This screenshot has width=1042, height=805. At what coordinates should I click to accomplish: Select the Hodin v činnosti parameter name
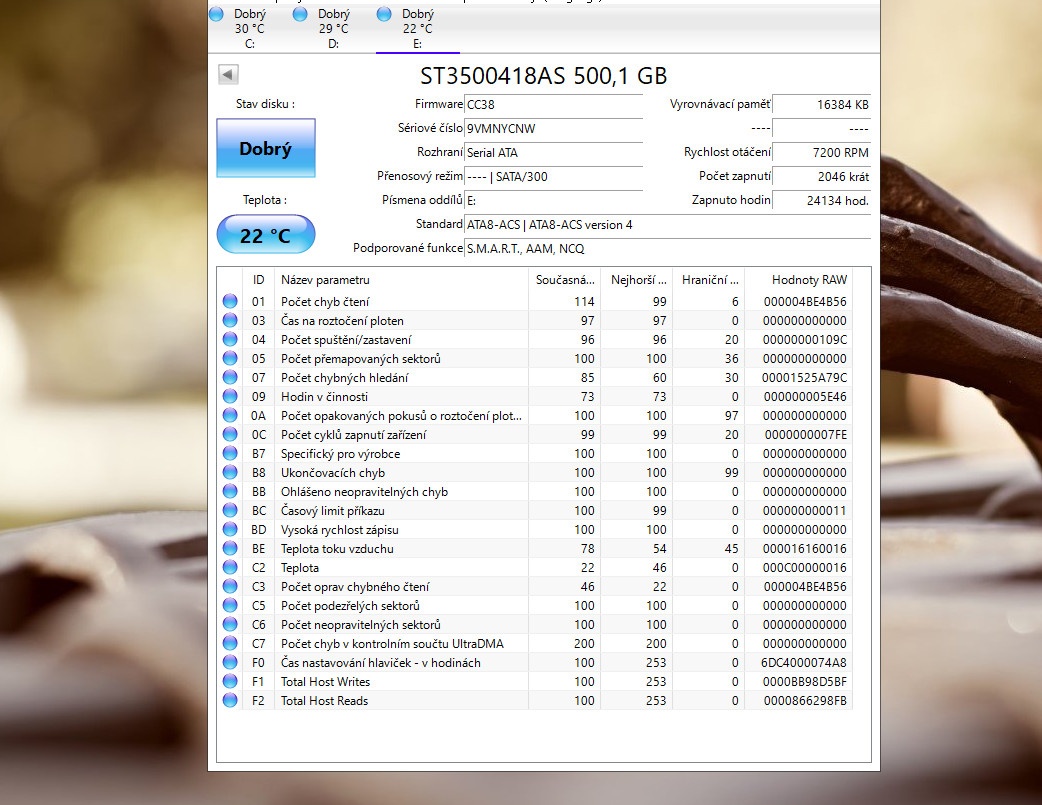click(x=324, y=397)
